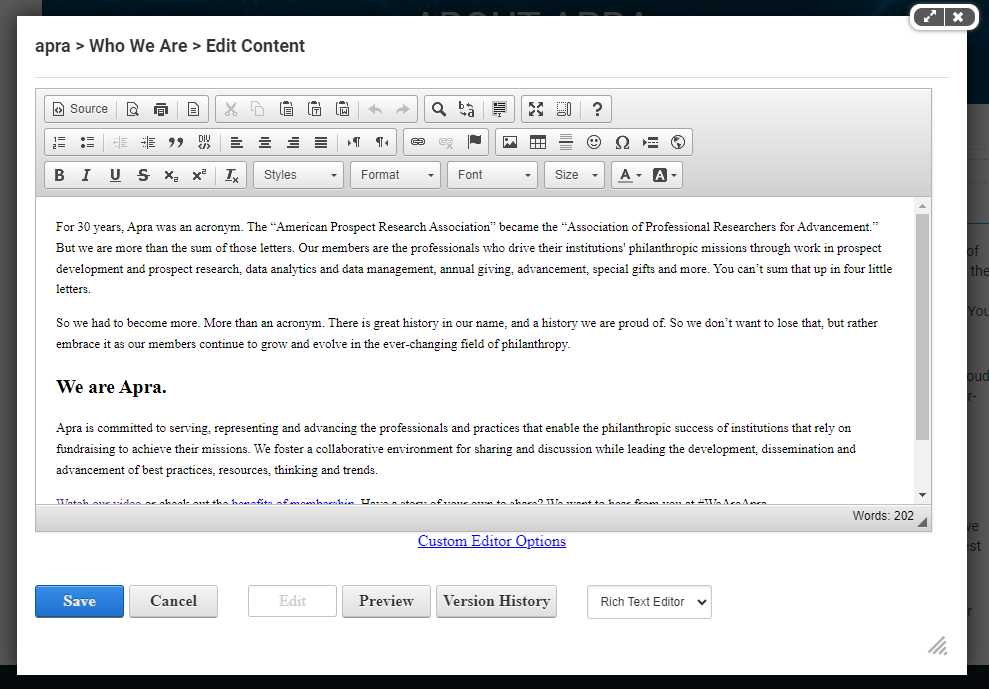Insert a Table
The height and width of the screenshot is (689, 989).
click(x=538, y=143)
